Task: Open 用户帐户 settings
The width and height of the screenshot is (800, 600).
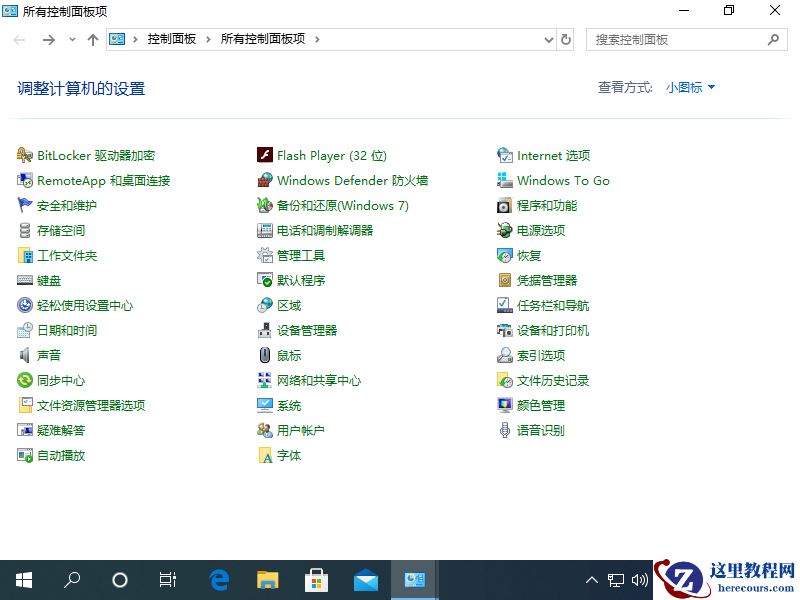Action: tap(294, 430)
